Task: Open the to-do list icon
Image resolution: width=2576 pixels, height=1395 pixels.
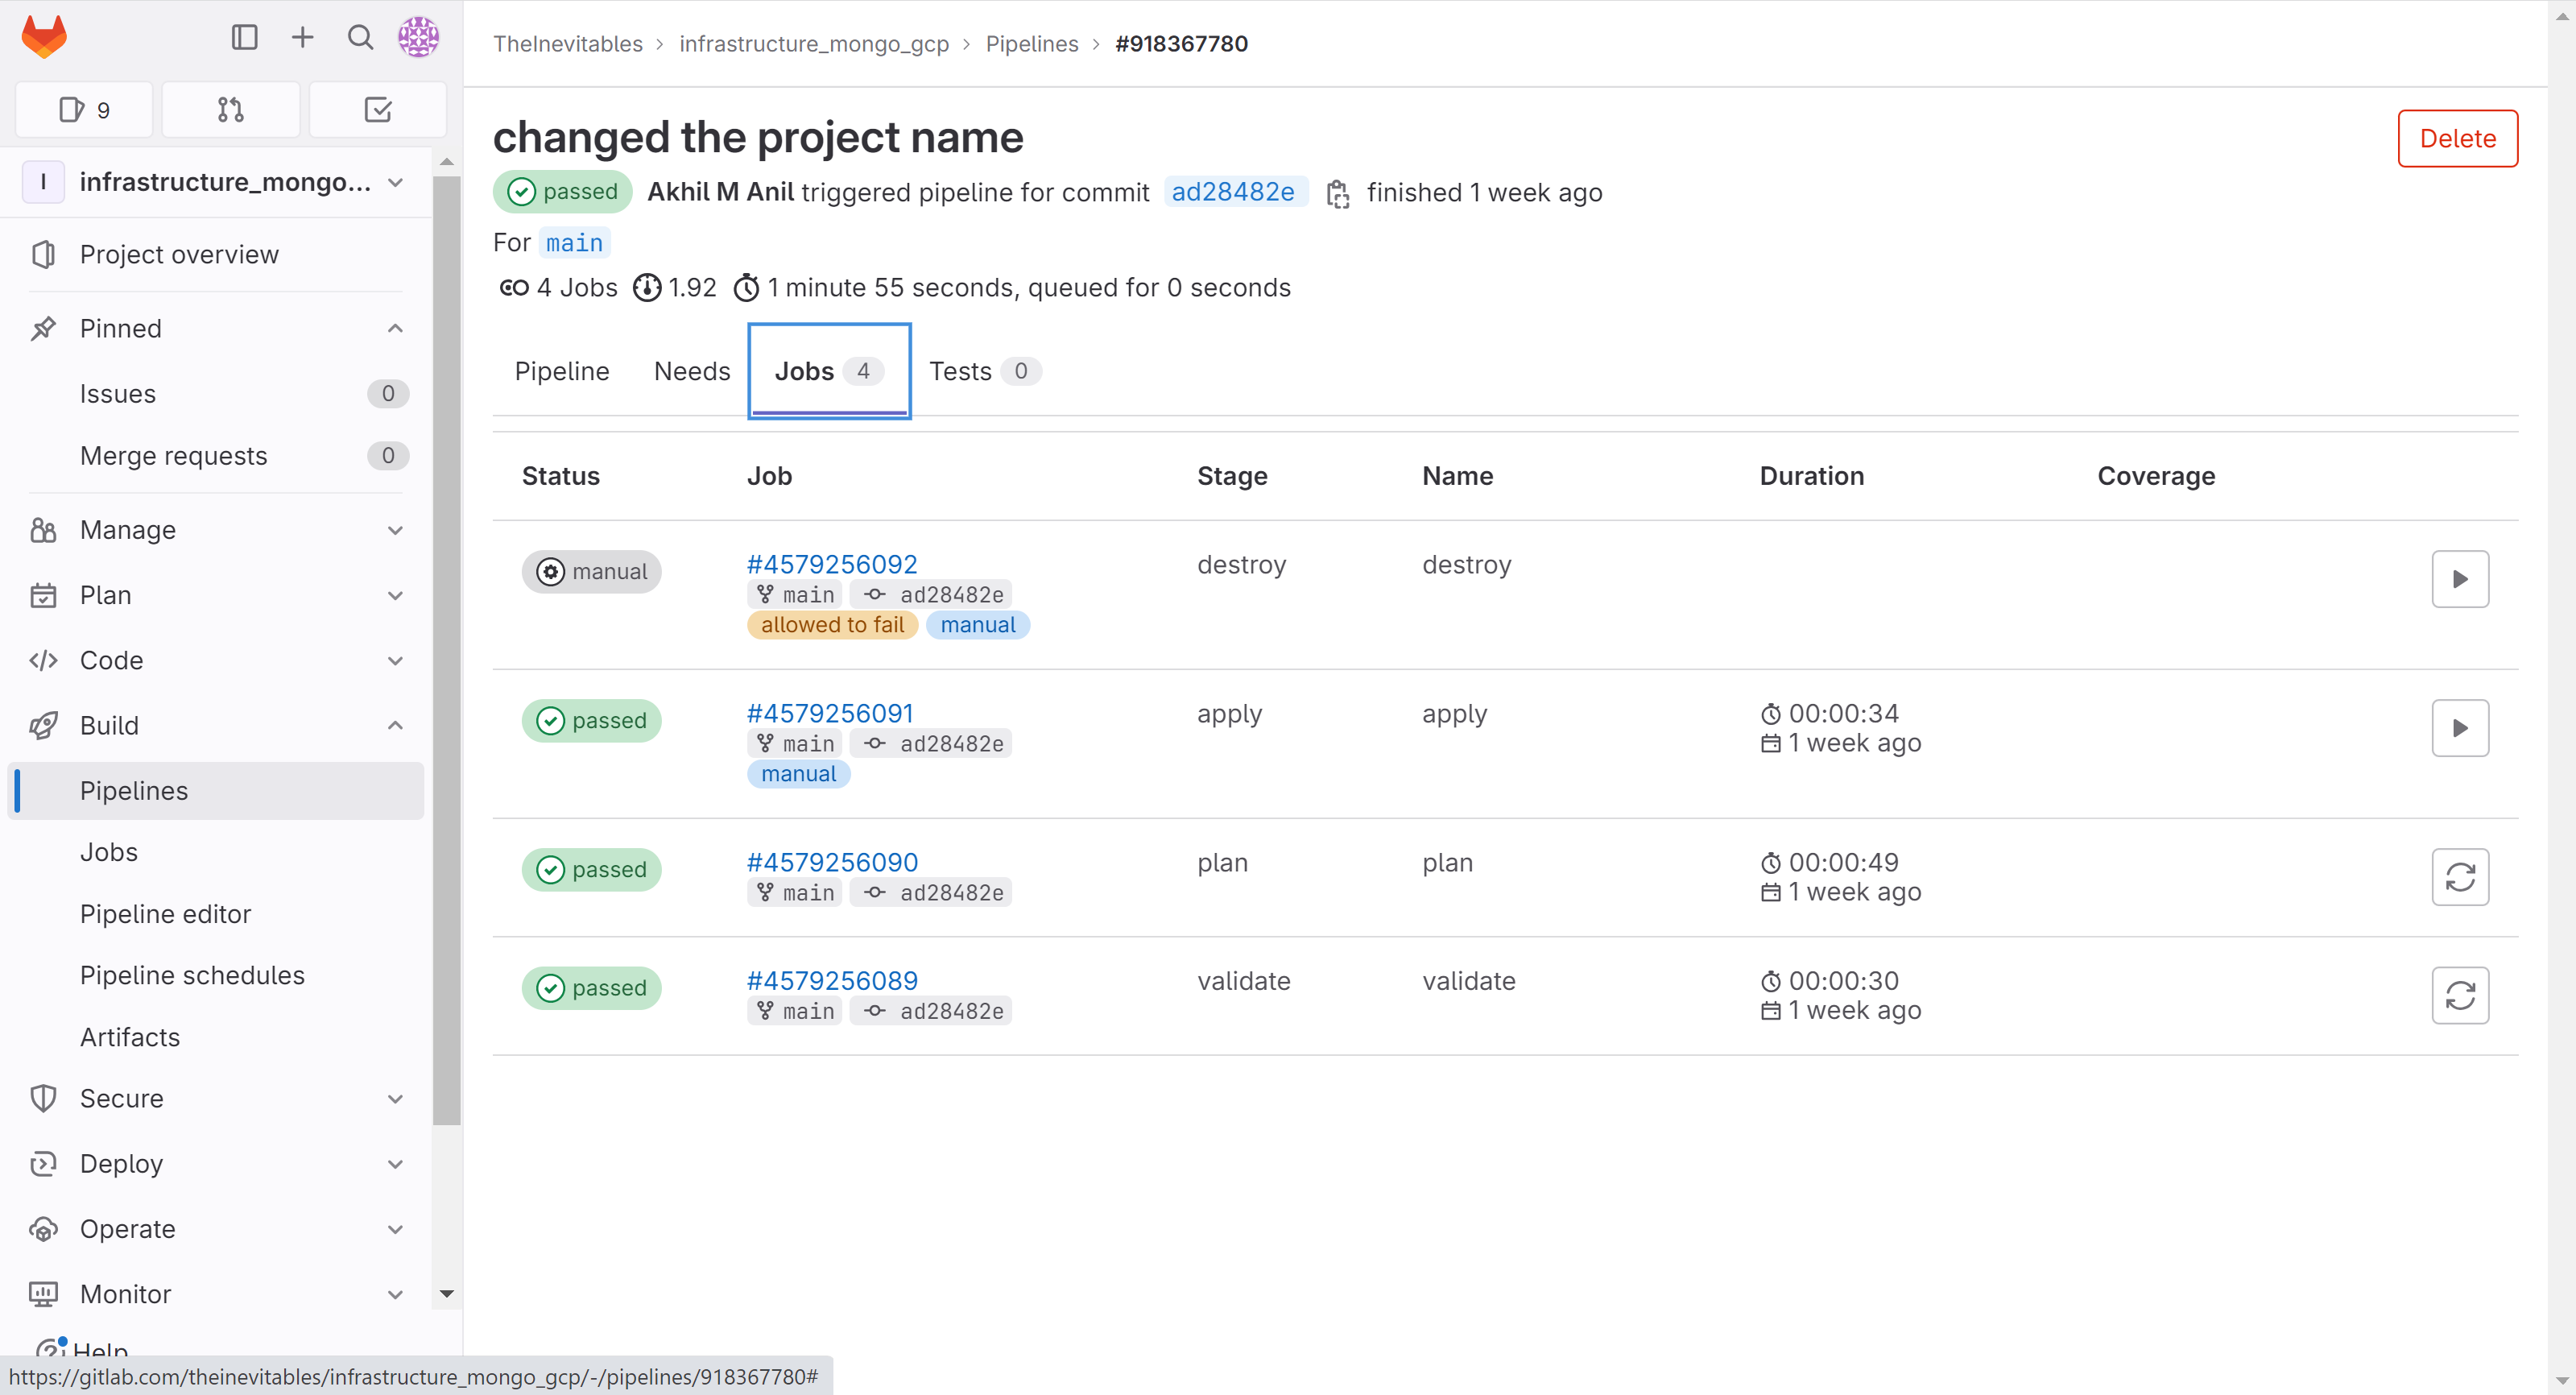Action: coord(377,110)
